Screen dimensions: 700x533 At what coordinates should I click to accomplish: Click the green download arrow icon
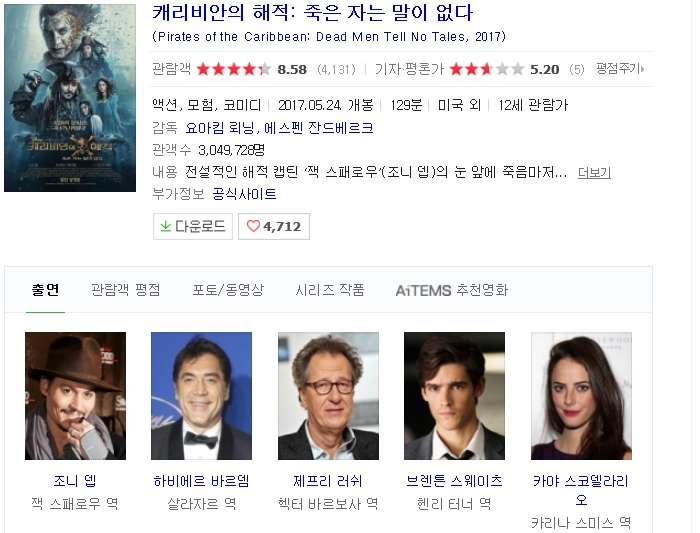pyautogui.click(x=165, y=226)
